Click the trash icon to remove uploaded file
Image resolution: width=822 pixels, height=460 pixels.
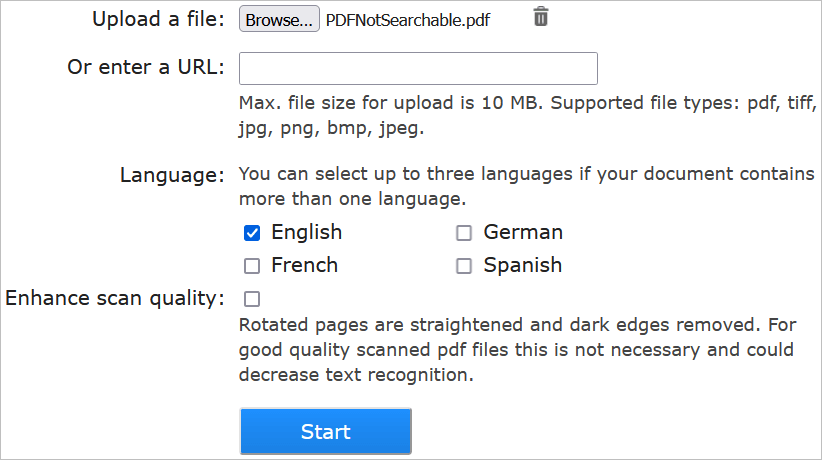tap(541, 17)
